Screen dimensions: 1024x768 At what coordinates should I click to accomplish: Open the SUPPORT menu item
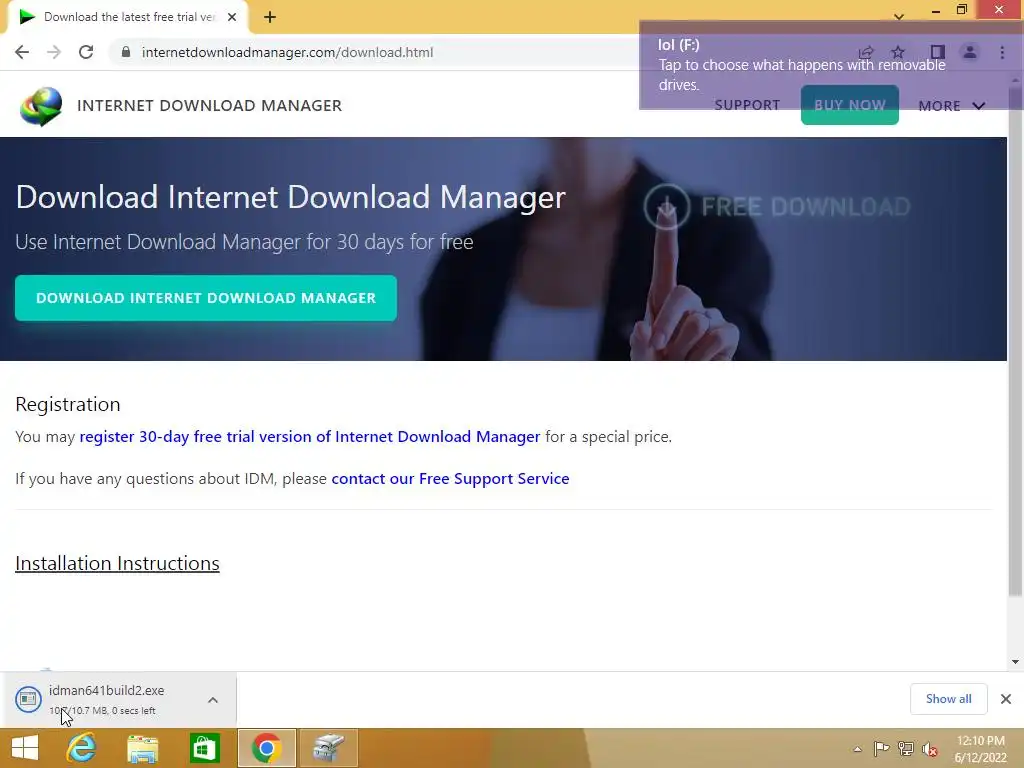[747, 105]
